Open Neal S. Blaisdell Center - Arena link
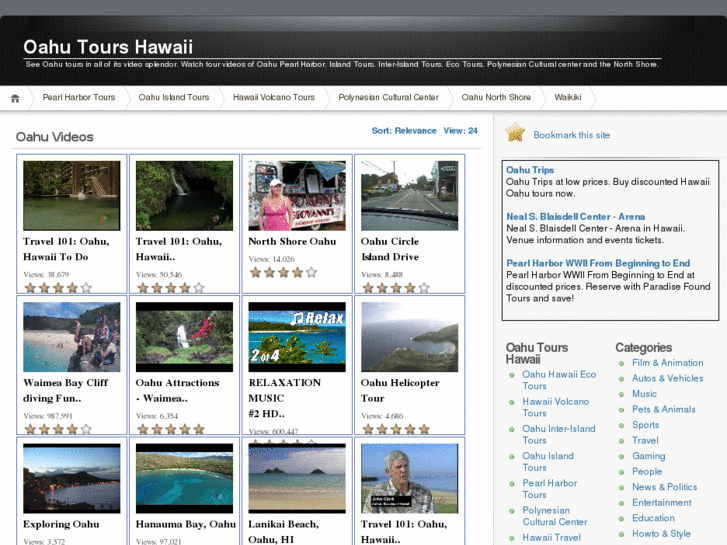The height and width of the screenshot is (545, 727). coord(575,217)
